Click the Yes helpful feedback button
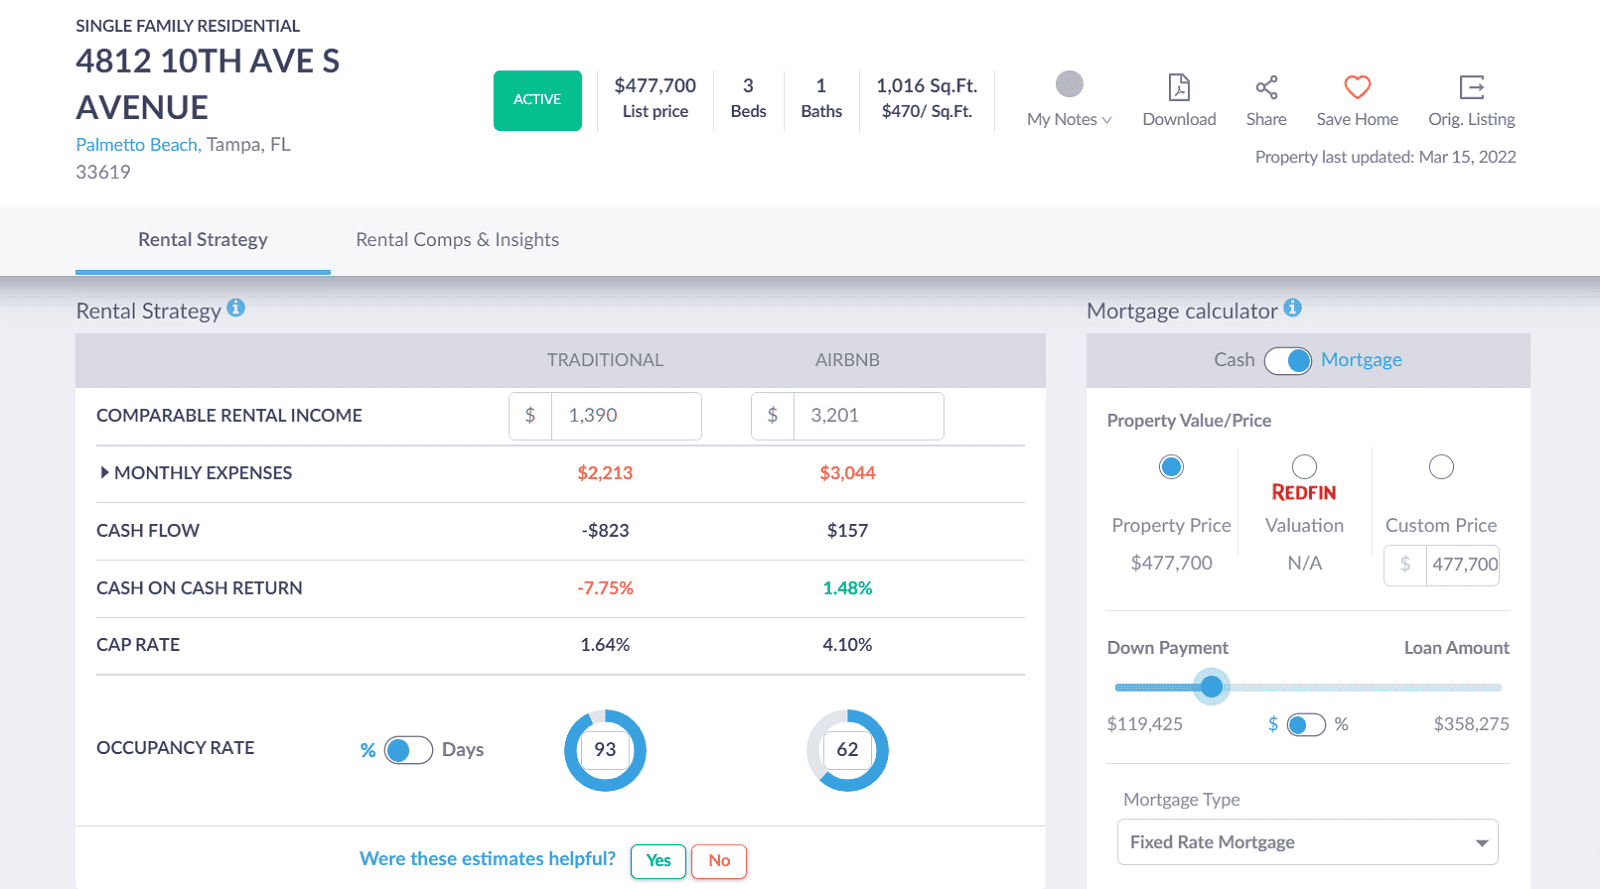This screenshot has height=889, width=1600. (658, 861)
